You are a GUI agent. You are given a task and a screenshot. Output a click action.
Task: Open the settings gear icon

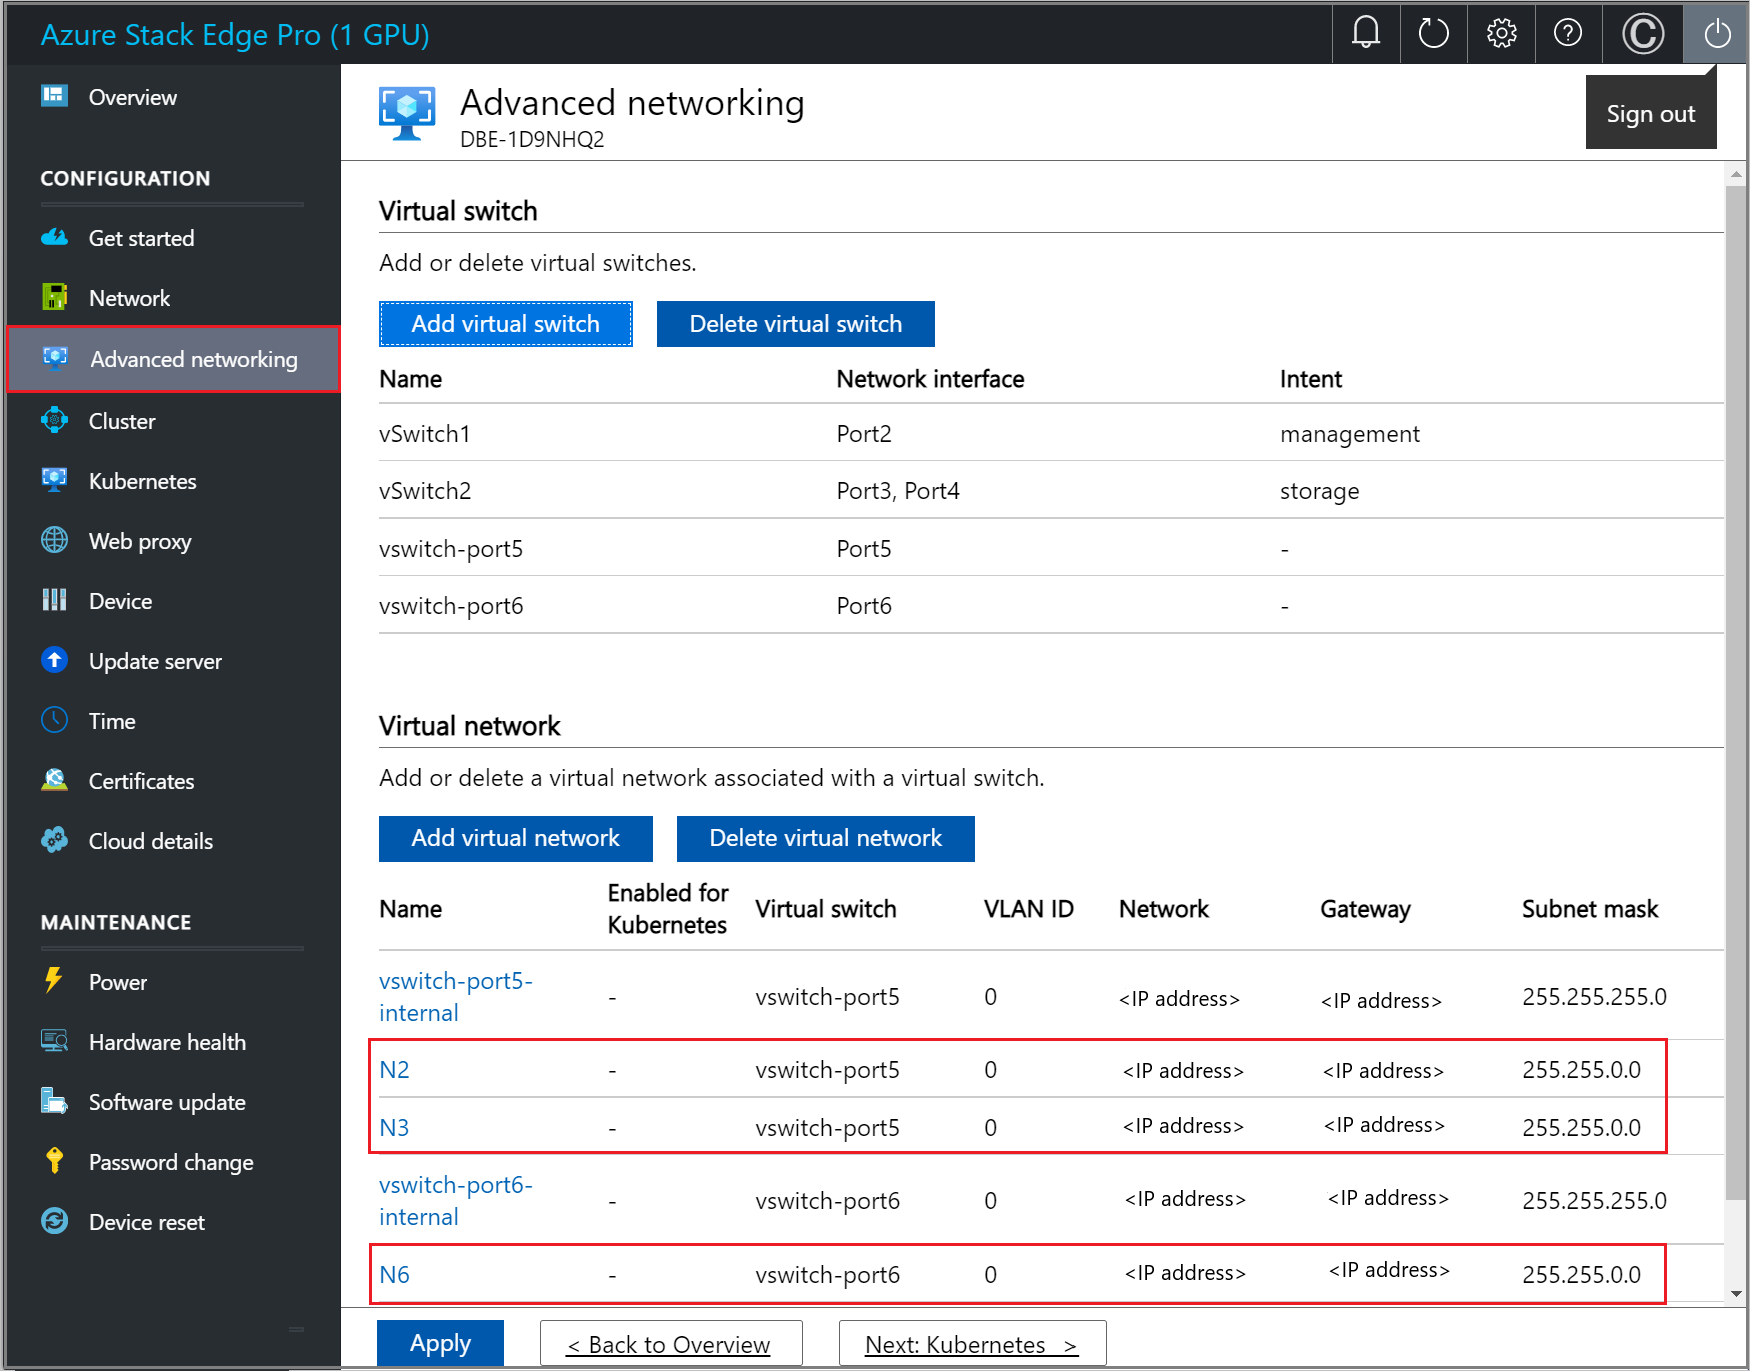click(x=1500, y=33)
